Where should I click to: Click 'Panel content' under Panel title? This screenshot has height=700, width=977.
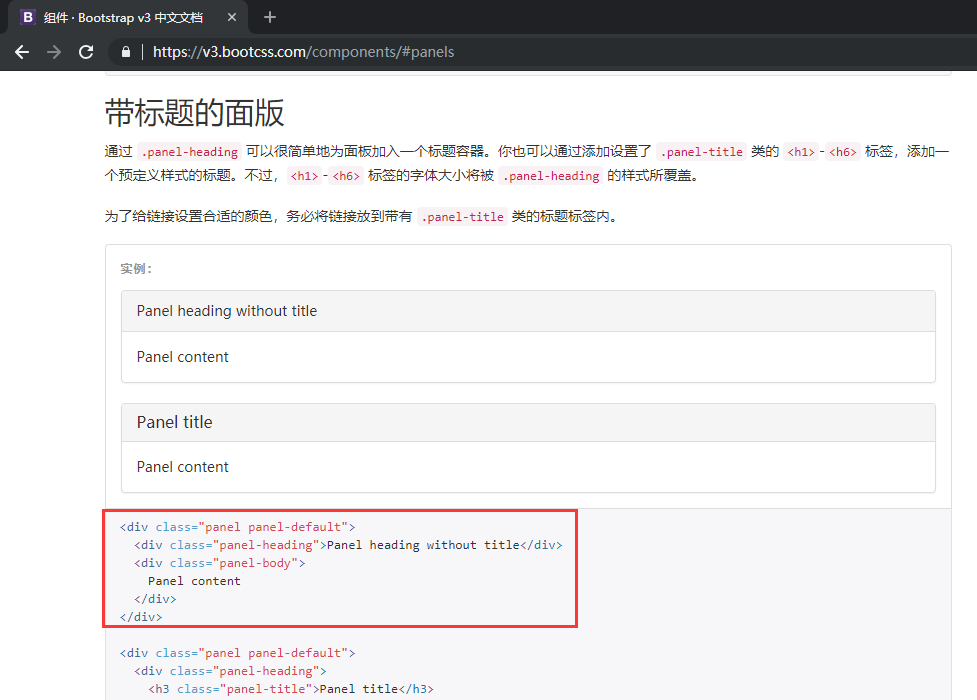183,467
